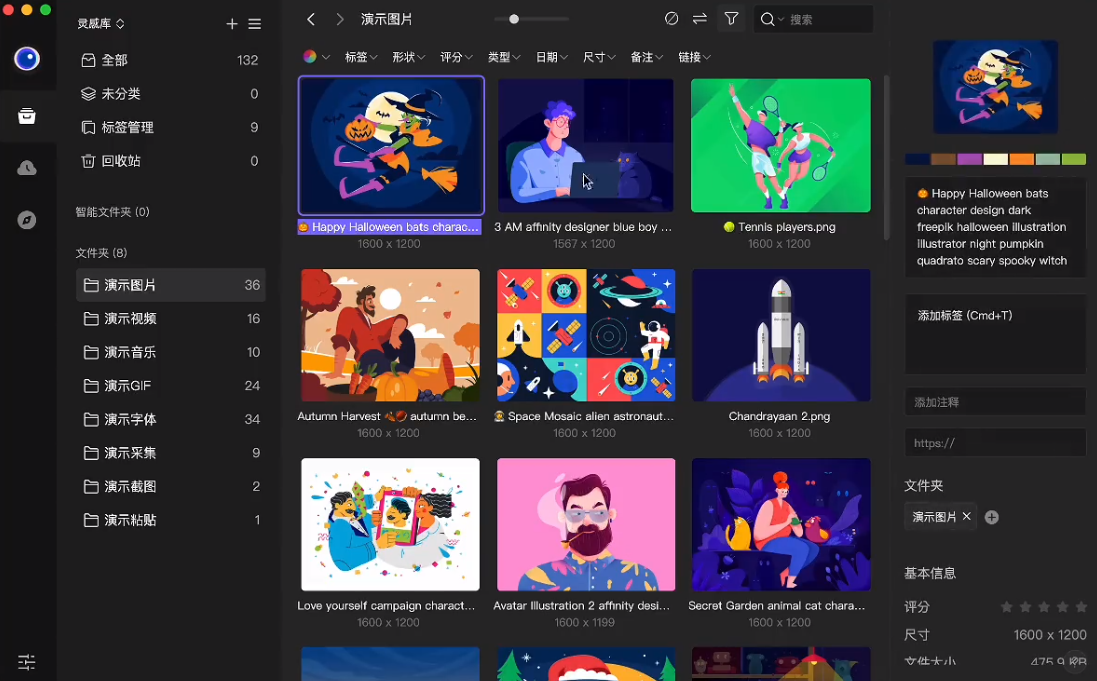This screenshot has width=1097, height=681.
Task: Open the 演示粘贴 folder
Action: coord(171,520)
